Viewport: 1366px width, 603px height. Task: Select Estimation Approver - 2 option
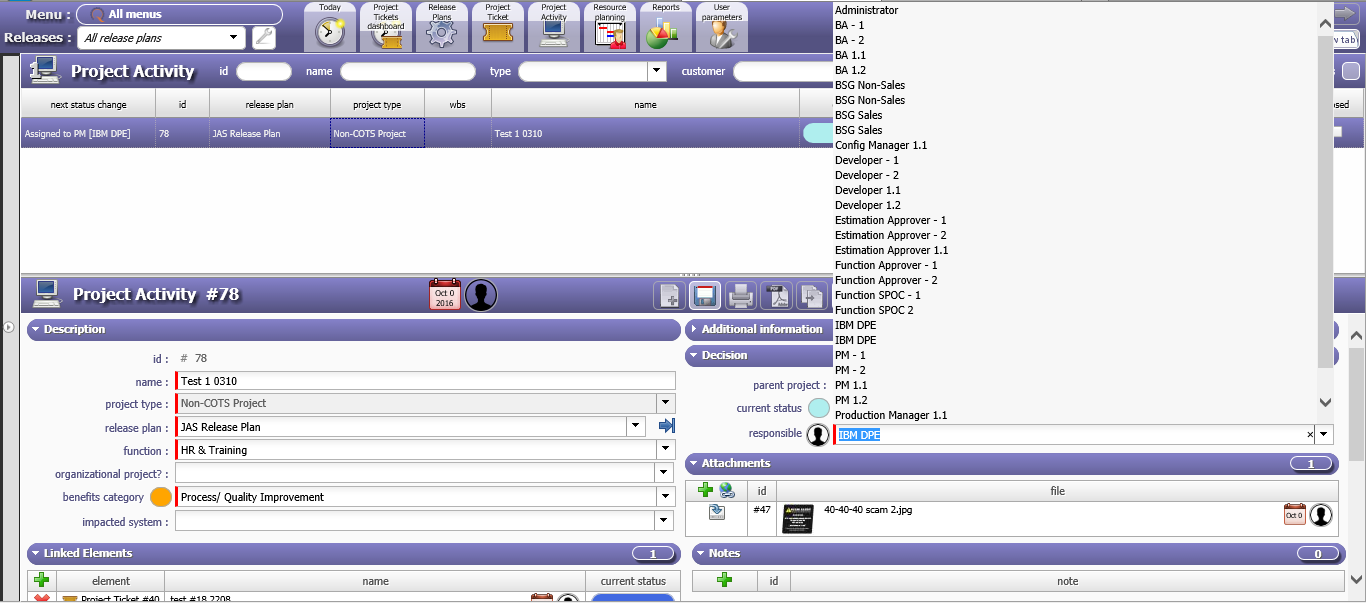(891, 235)
